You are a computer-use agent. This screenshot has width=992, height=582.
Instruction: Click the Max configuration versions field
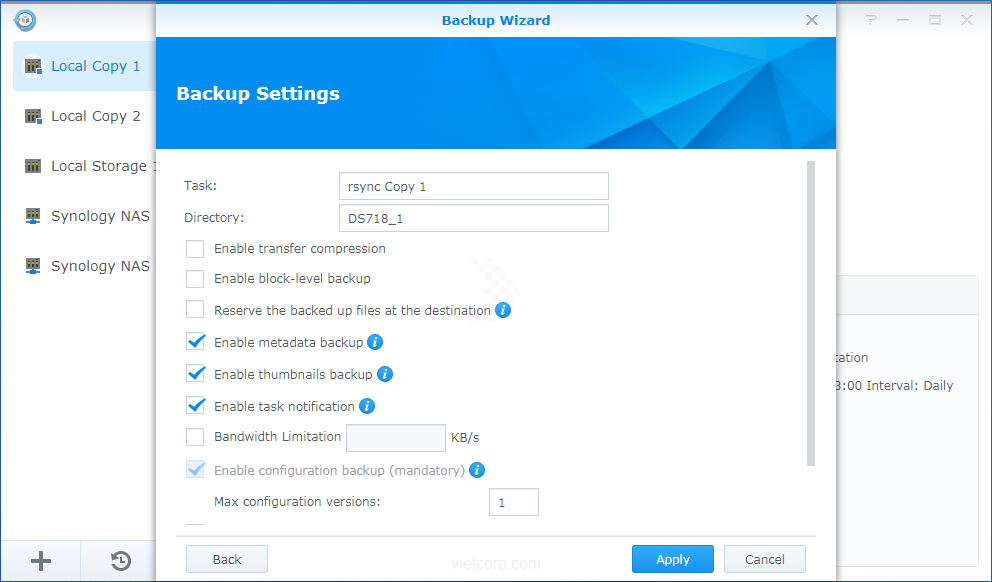(513, 502)
